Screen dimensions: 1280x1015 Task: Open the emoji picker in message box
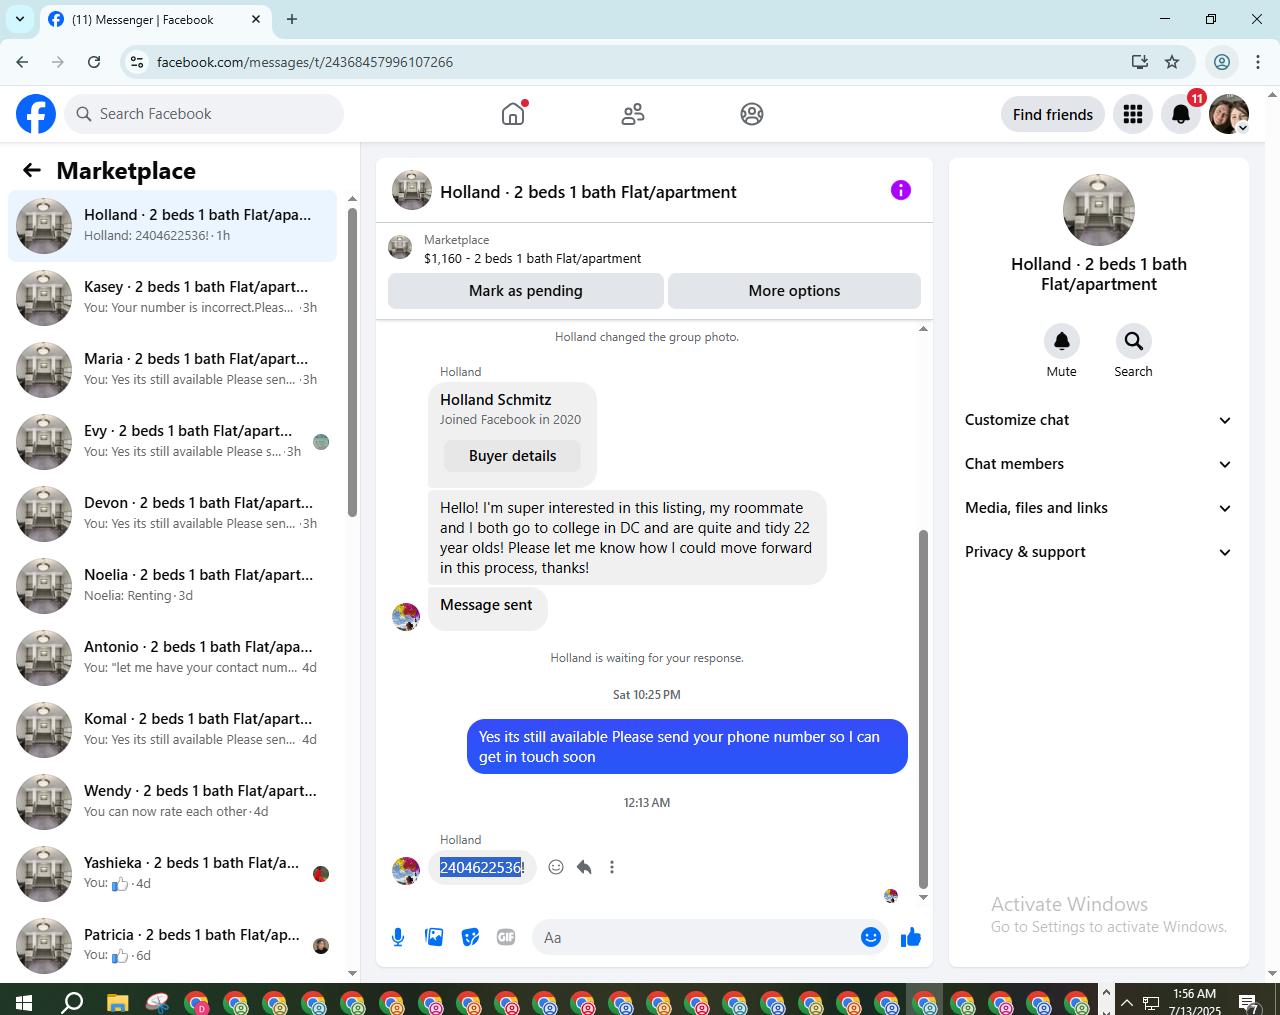[871, 937]
